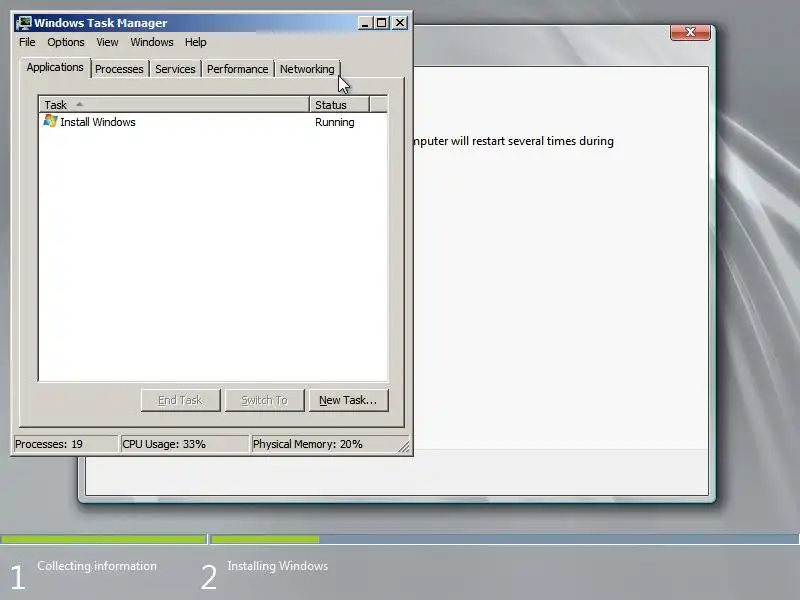Switch to the Processes tab

[x=119, y=69]
